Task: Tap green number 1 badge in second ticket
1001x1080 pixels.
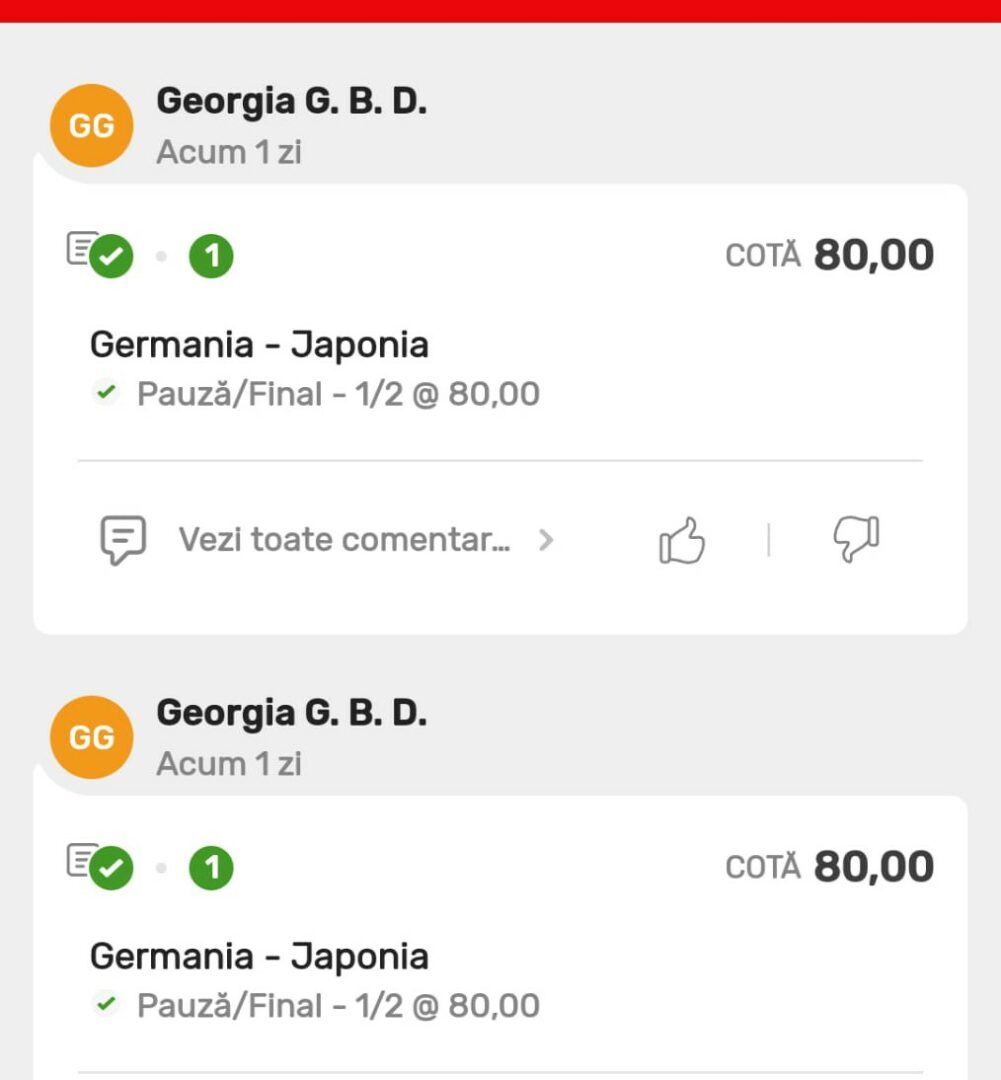Action: pos(211,868)
